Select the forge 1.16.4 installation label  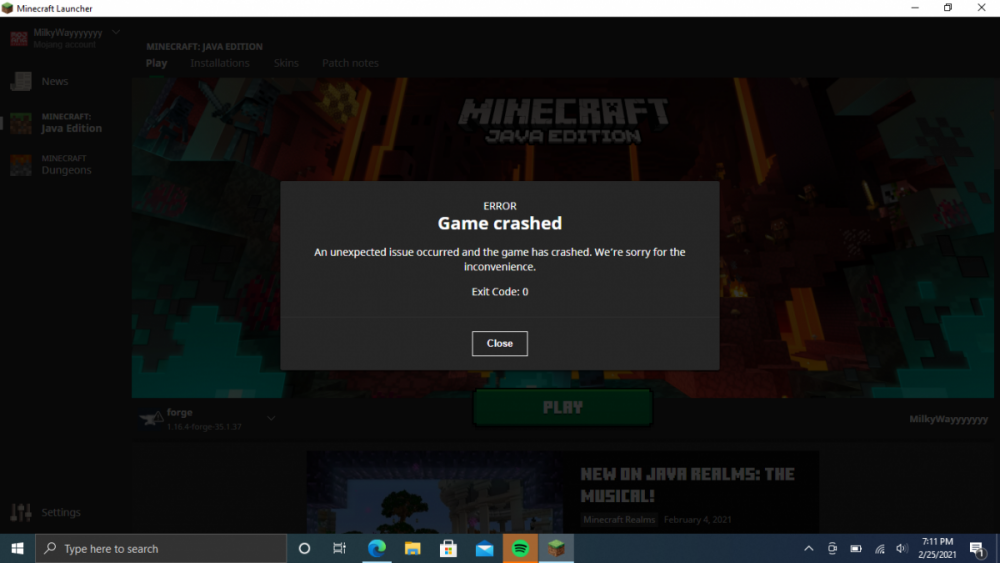tap(204, 419)
